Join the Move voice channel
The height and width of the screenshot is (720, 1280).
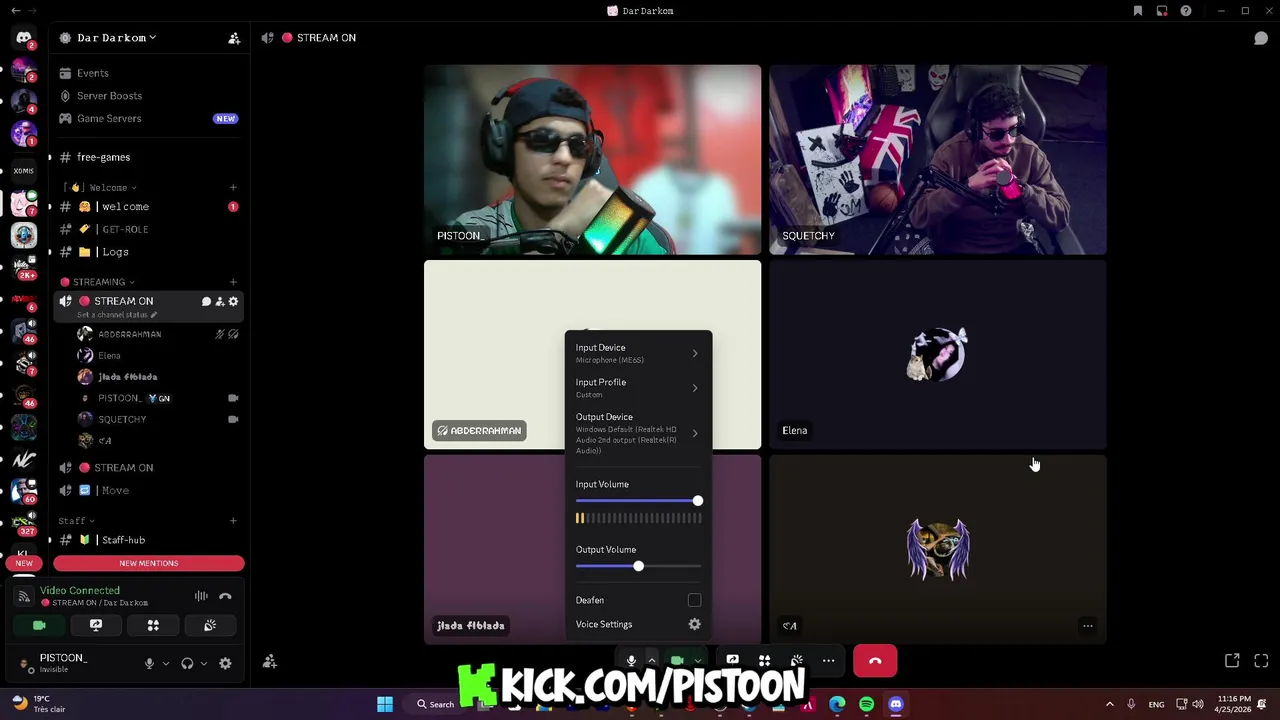coord(148,490)
